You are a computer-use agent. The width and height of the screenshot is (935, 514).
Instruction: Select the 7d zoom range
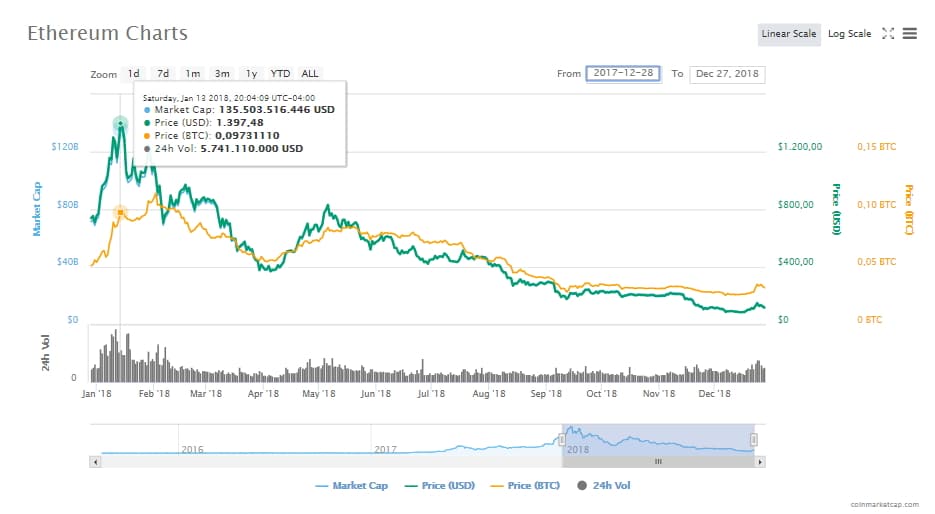pos(163,74)
